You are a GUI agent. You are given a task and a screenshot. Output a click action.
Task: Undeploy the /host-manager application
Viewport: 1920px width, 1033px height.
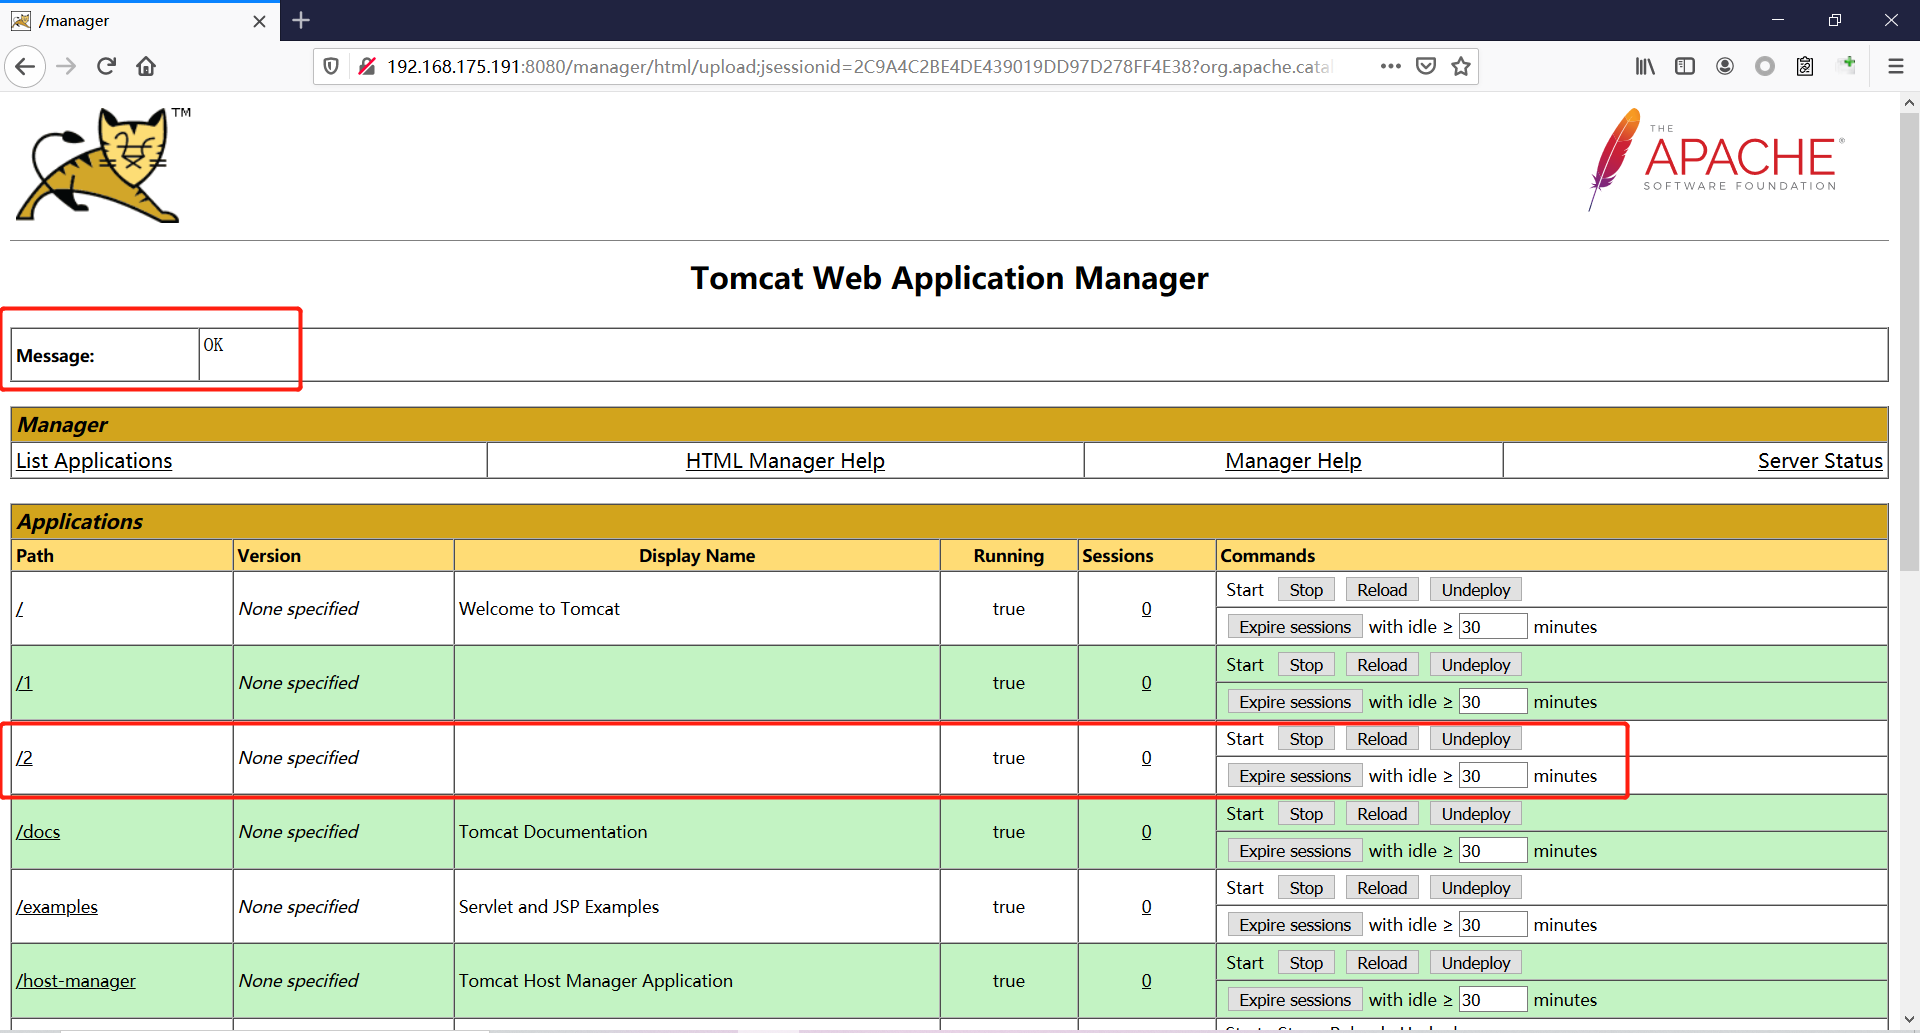click(1476, 963)
